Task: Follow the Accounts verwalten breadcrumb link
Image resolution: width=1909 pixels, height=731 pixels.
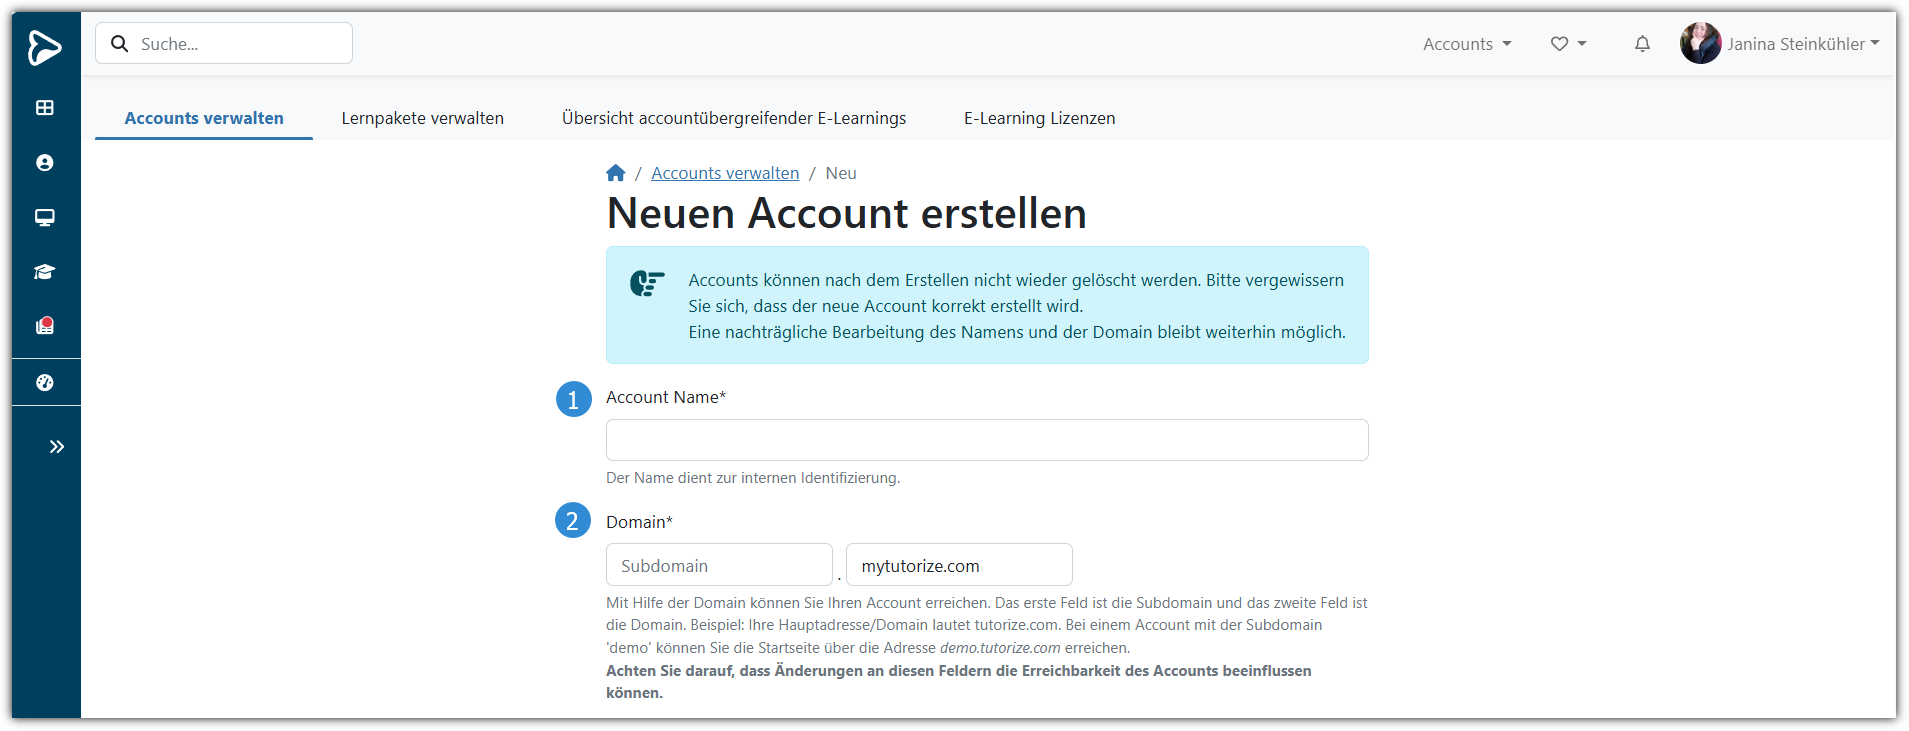Action: [x=725, y=173]
